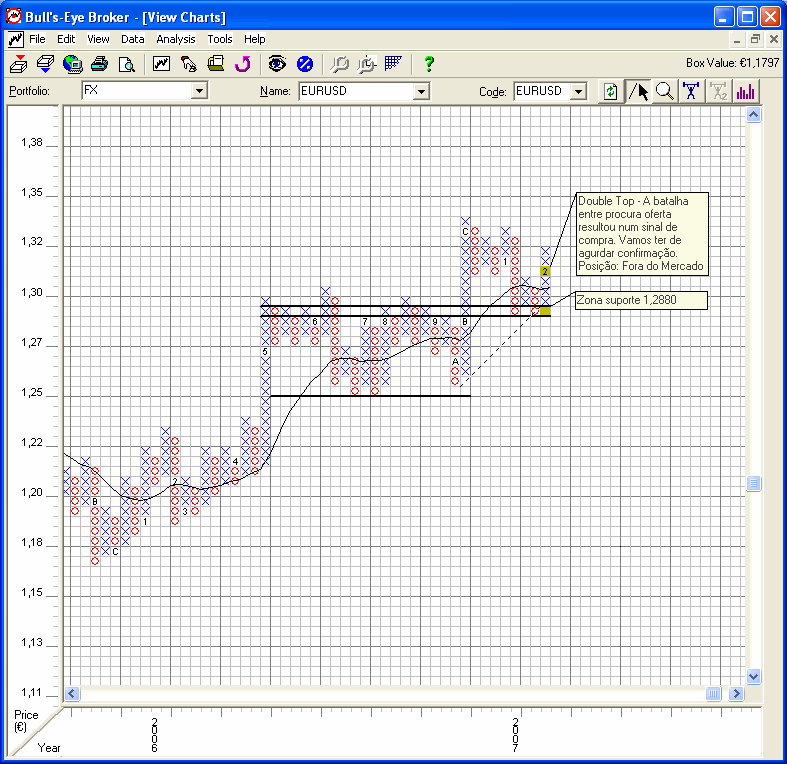This screenshot has height=764, width=787.
Task: Select the 'Zona suporte 1,2880' annotation
Action: (641, 300)
